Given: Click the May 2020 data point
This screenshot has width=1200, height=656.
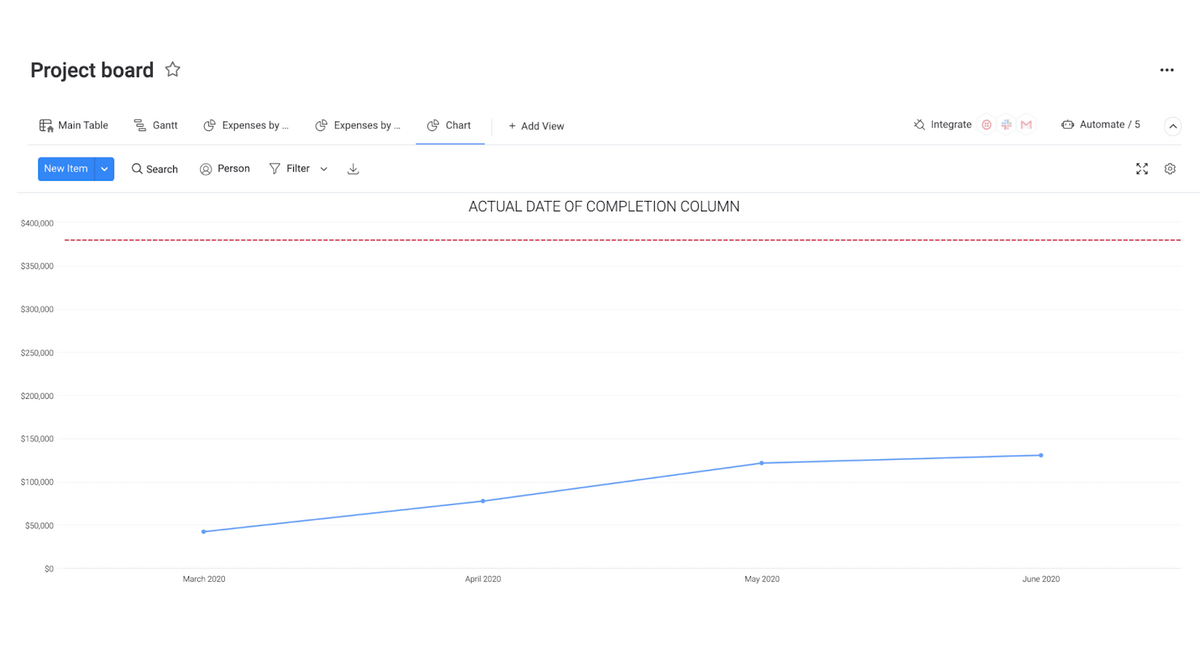Looking at the screenshot, I should coord(762,463).
